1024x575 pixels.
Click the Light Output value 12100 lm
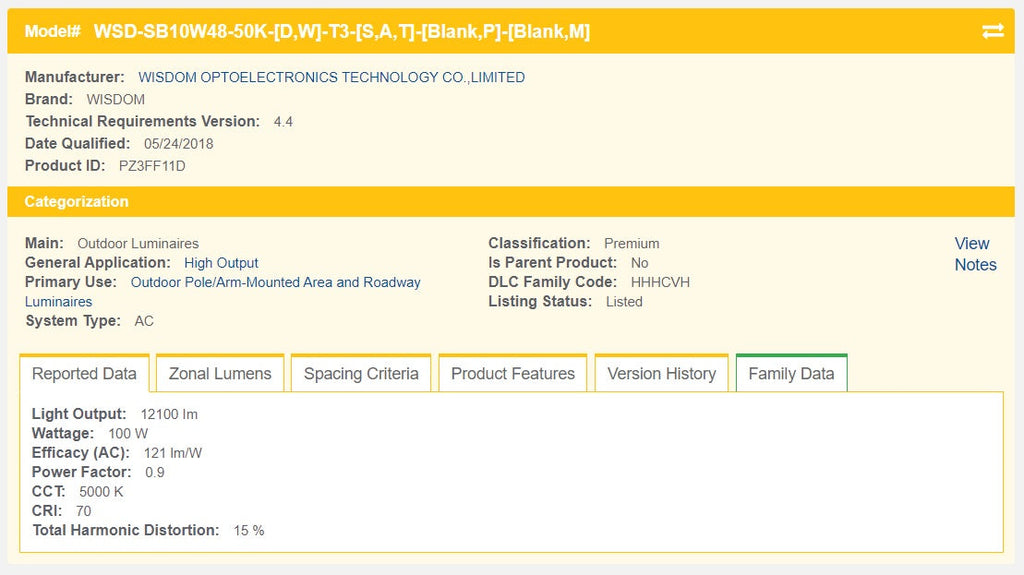click(x=169, y=414)
